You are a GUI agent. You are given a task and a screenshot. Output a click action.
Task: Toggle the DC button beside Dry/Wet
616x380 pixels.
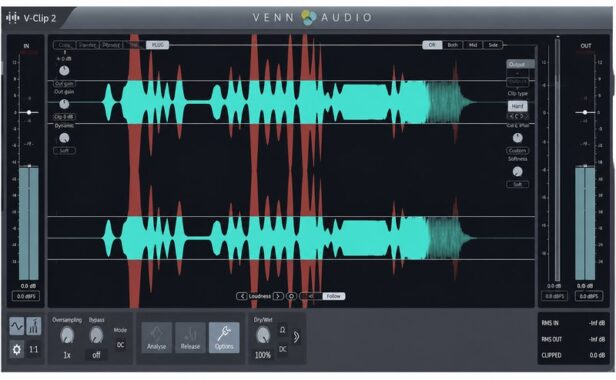(x=282, y=349)
